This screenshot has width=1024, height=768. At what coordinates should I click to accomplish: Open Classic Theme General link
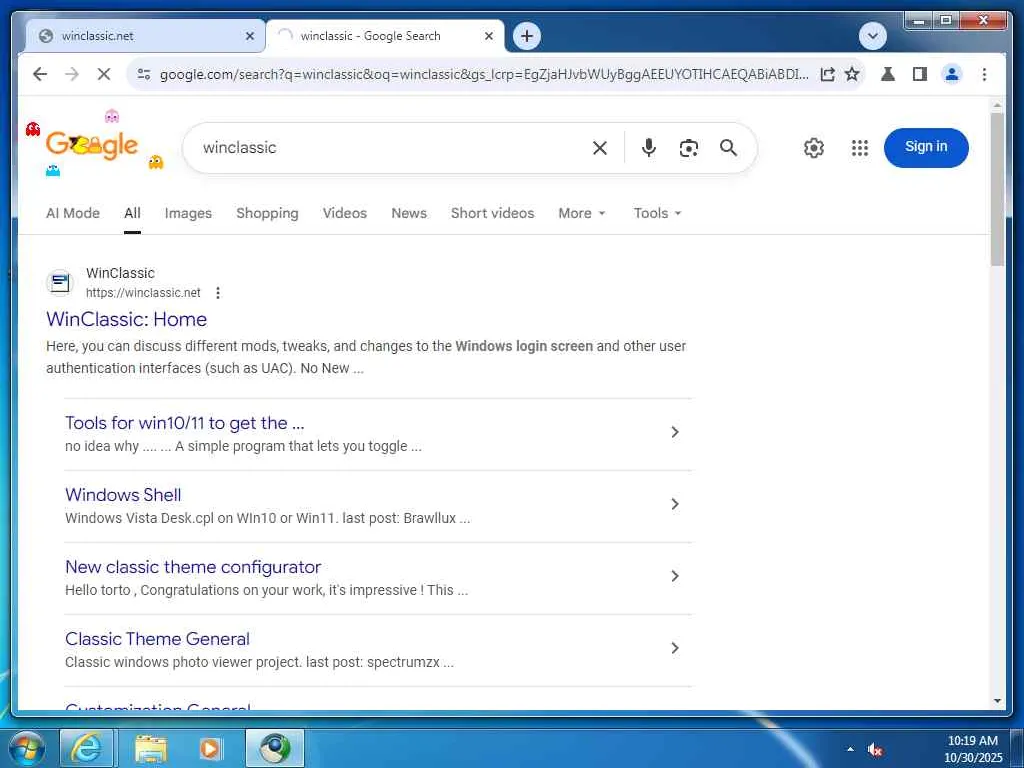click(157, 639)
